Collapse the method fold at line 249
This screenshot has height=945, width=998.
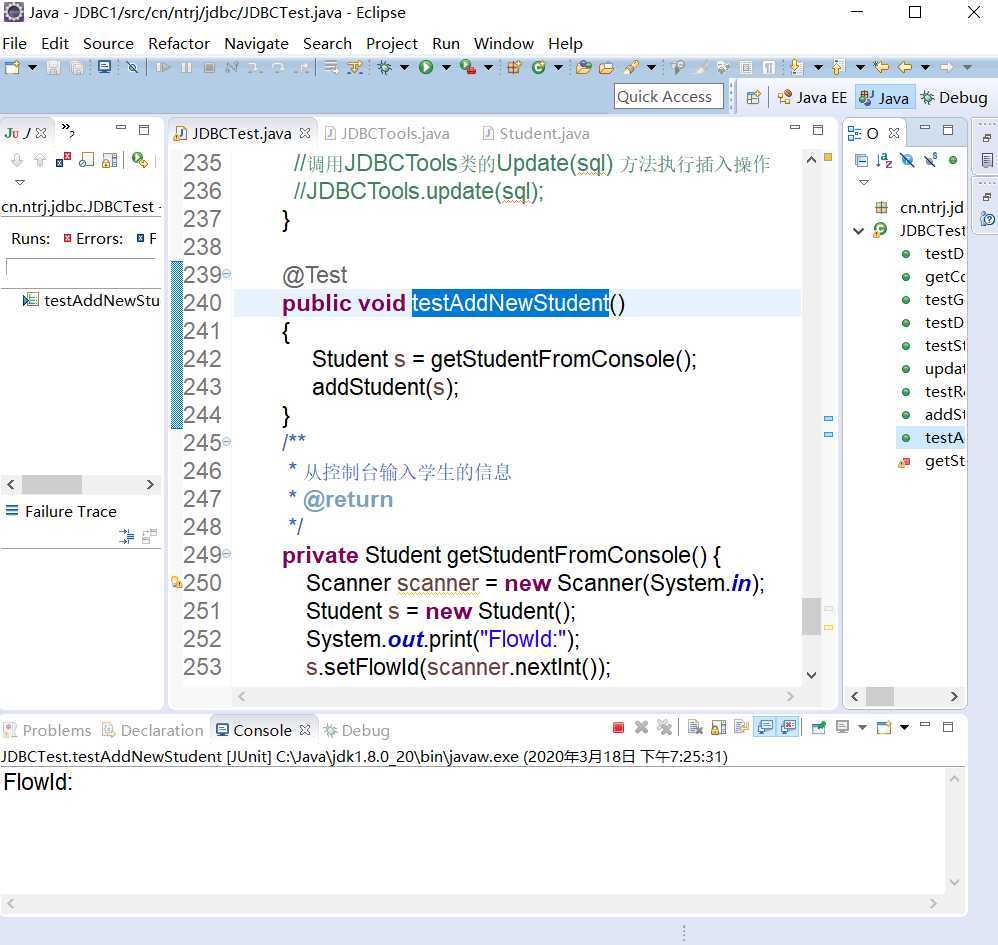pyautogui.click(x=227, y=554)
